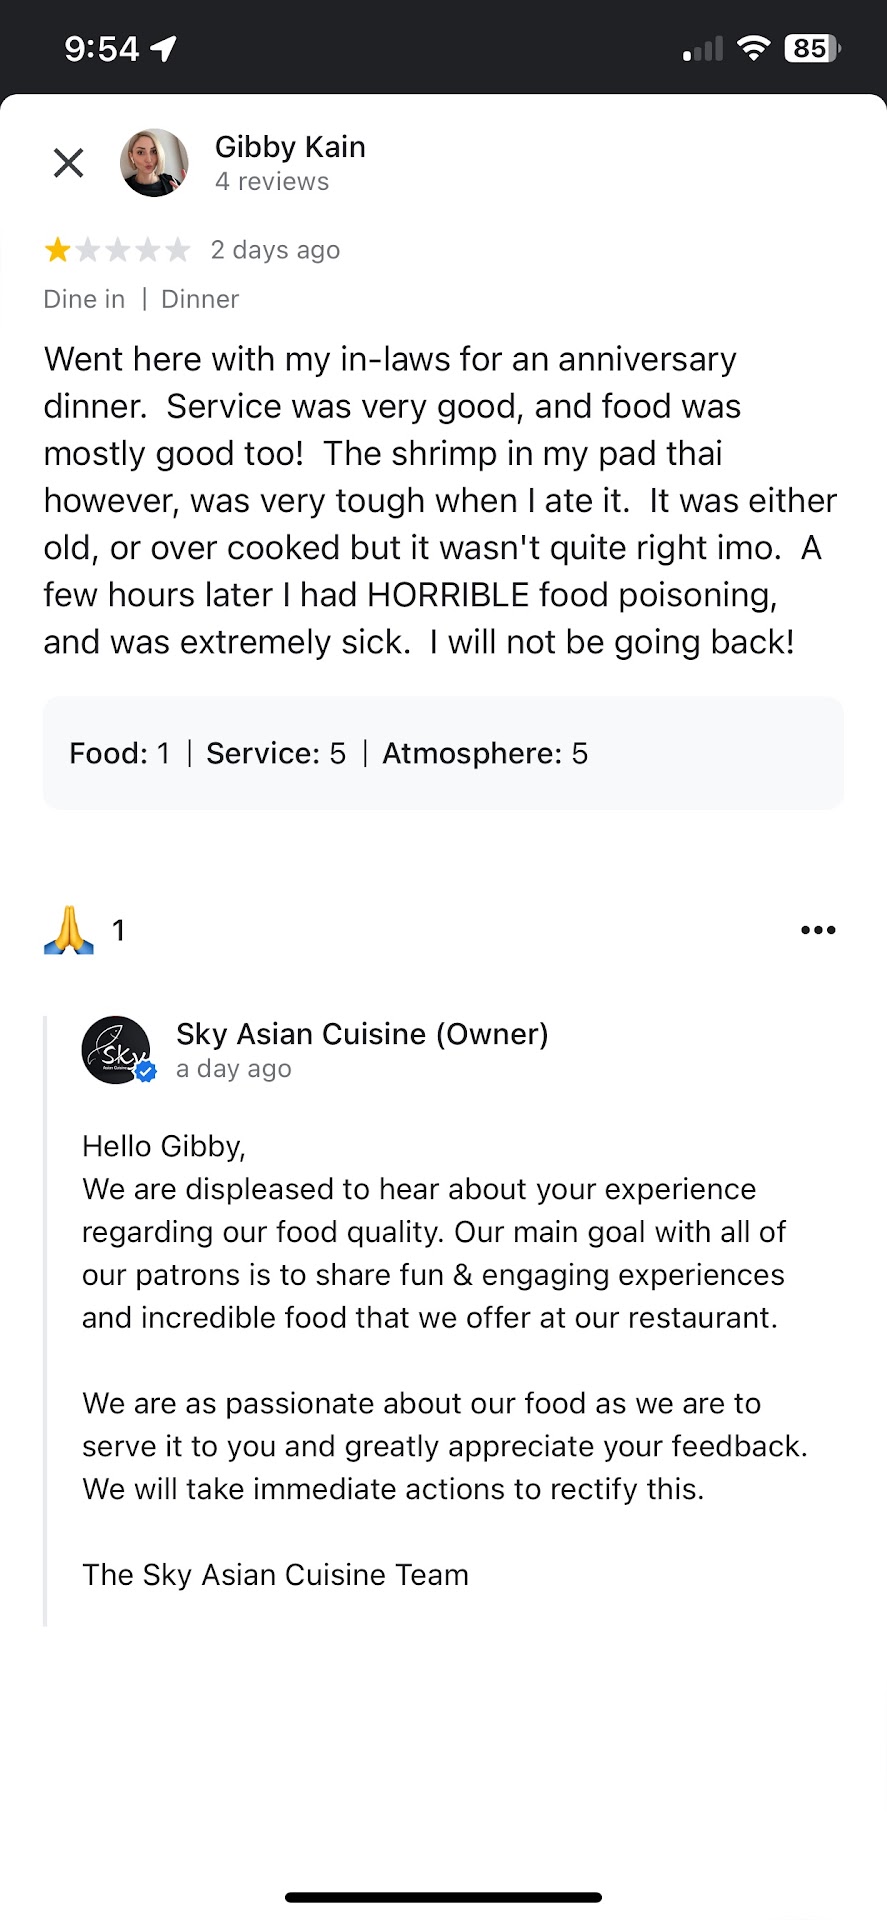The height and width of the screenshot is (1920, 887).
Task: Tap the Dine in | Dinner label
Action: click(141, 299)
